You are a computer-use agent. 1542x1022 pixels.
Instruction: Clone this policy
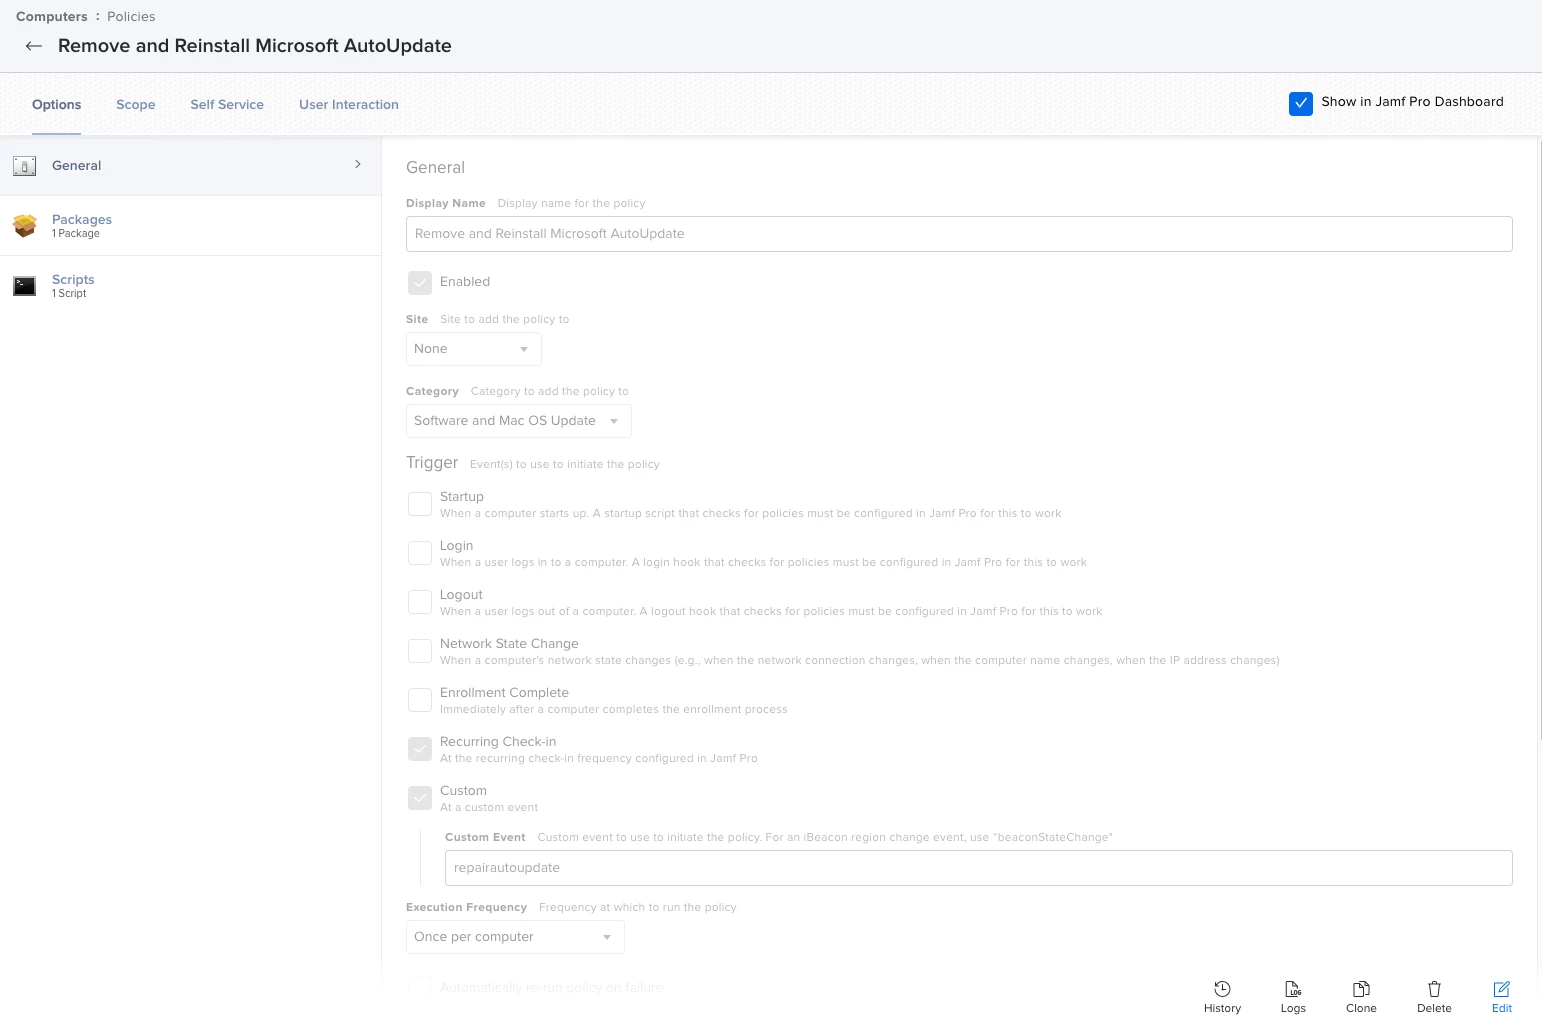1361,997
